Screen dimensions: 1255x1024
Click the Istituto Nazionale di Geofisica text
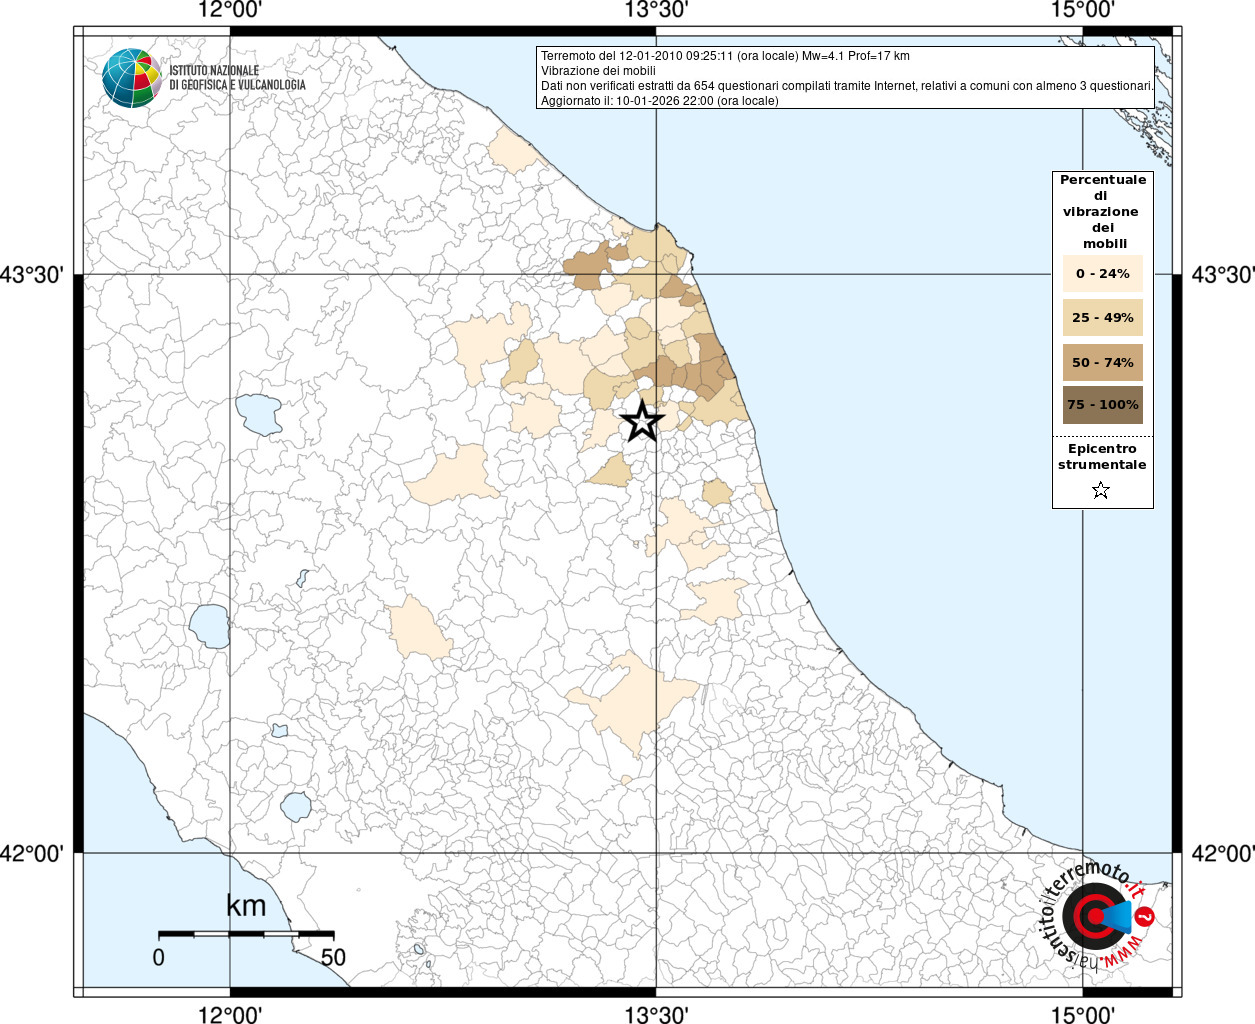coord(237,78)
